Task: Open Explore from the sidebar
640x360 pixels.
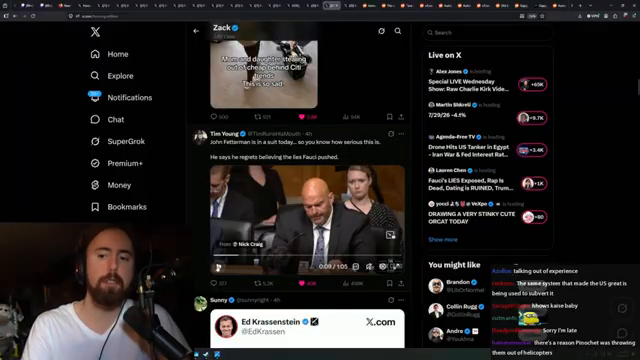Action: [x=112, y=76]
